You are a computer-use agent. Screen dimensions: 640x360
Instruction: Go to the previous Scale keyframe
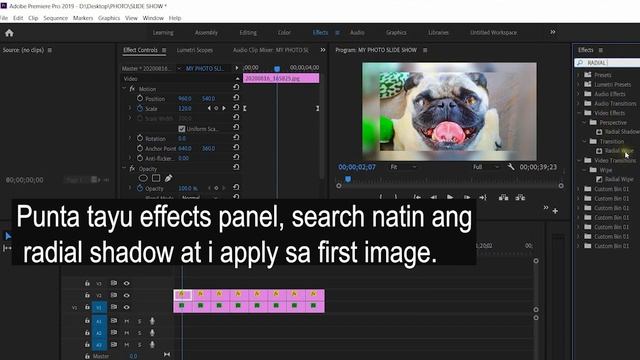(209, 109)
